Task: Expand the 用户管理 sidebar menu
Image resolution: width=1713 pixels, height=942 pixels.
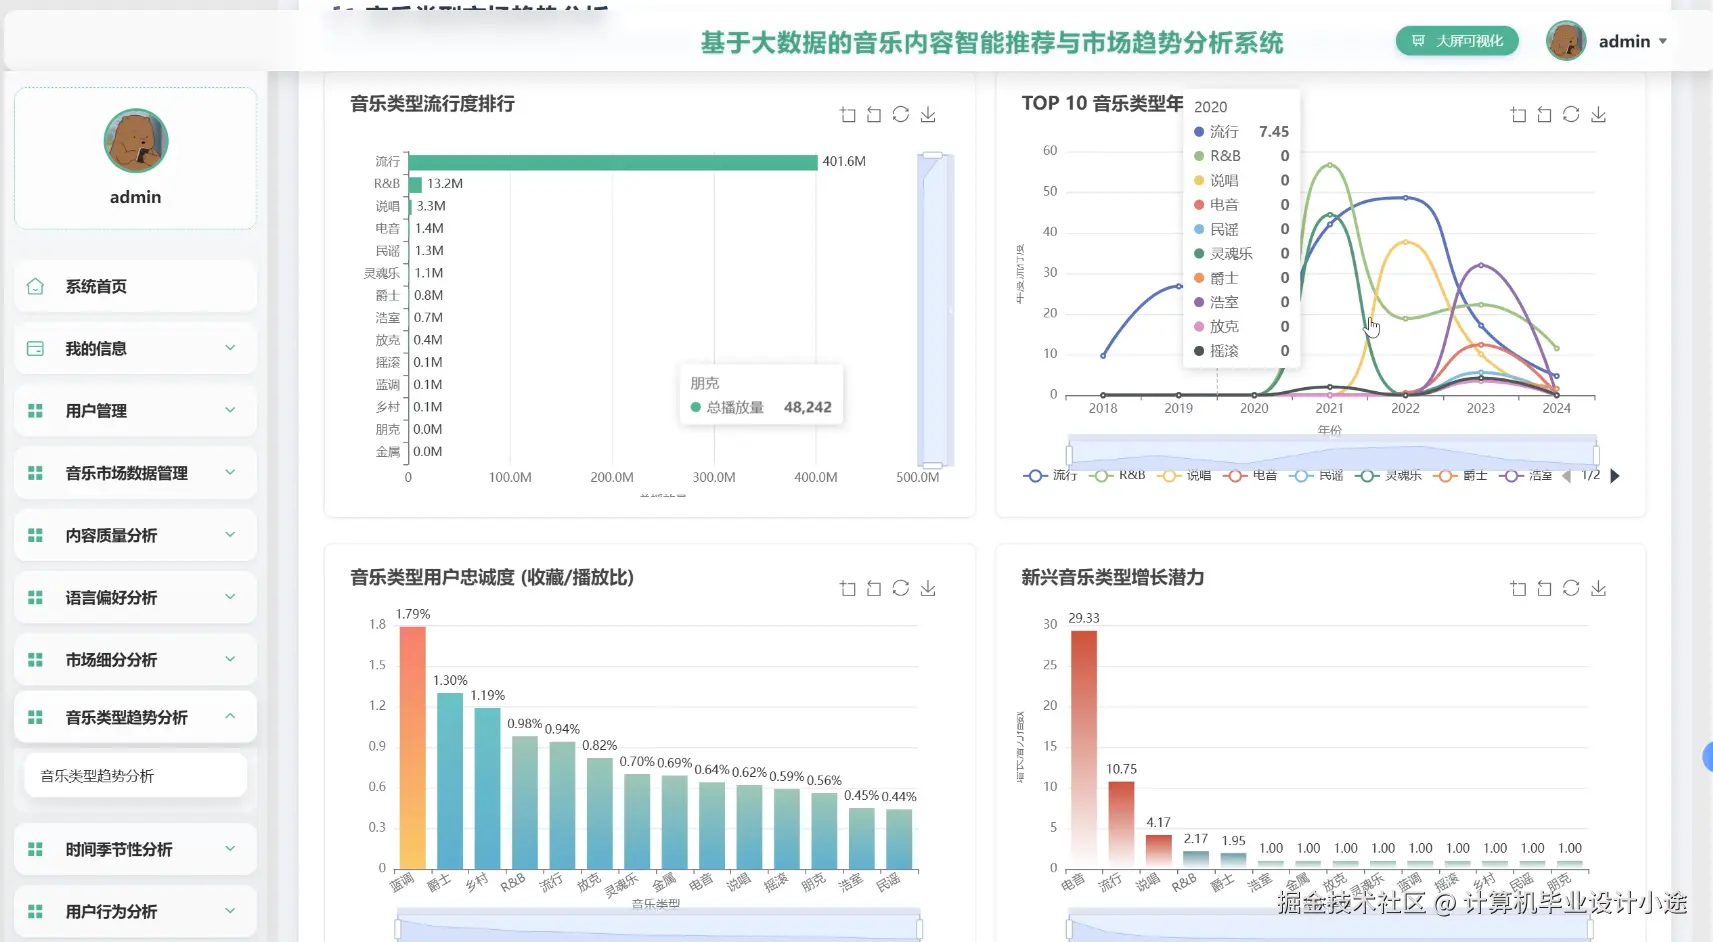Action: point(135,410)
